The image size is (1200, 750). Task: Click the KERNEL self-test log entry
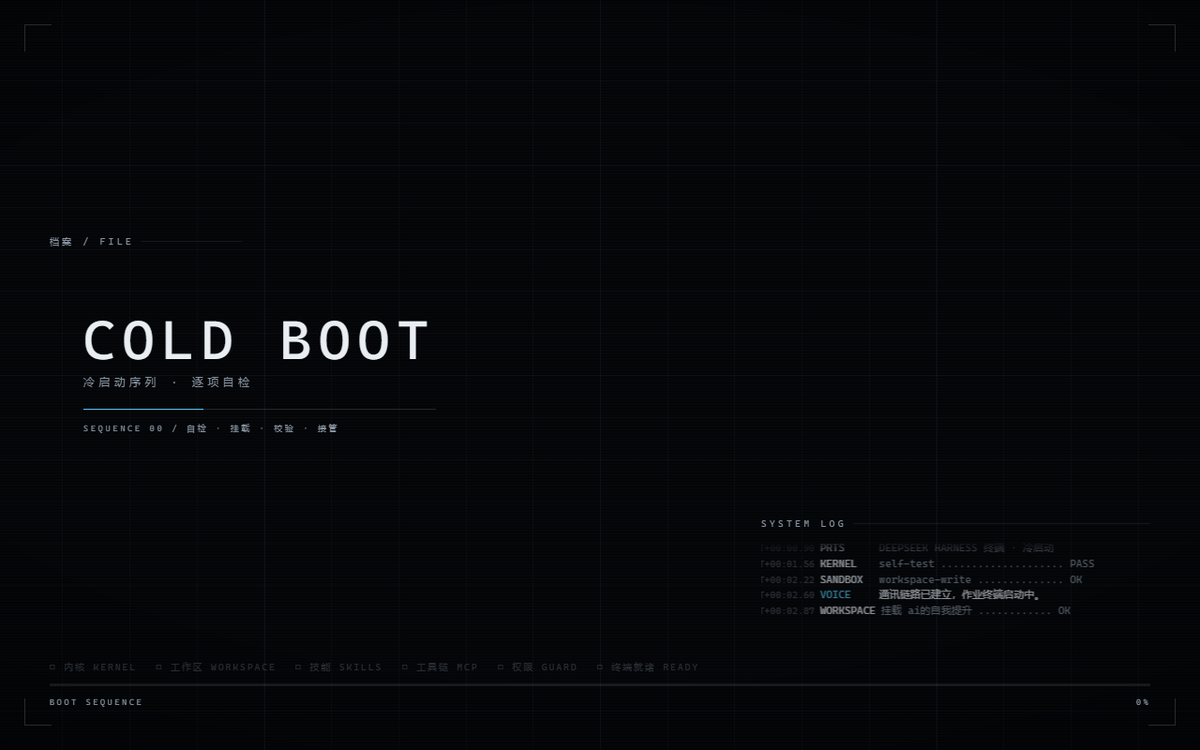tap(928, 564)
